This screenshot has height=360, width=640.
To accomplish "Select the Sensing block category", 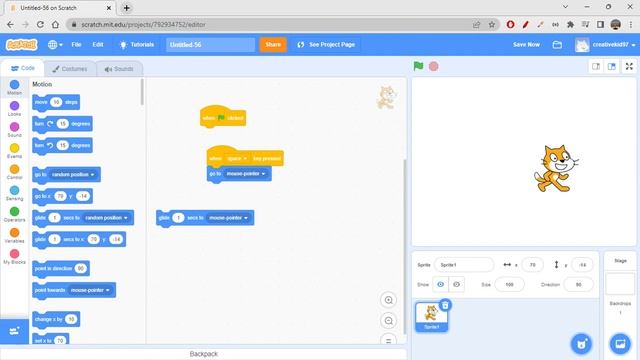I will click(x=14, y=193).
